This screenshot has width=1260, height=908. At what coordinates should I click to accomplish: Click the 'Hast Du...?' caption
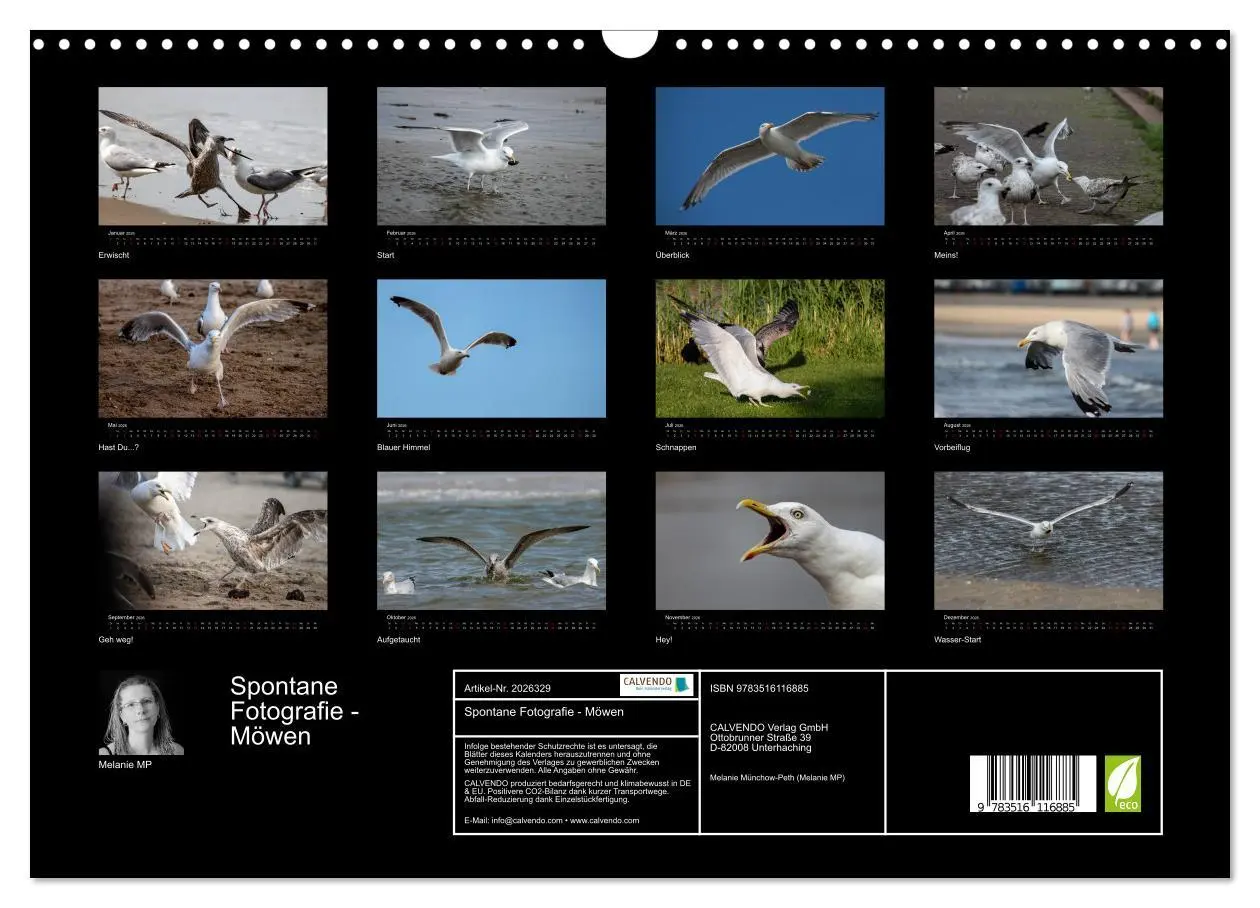click(x=119, y=447)
